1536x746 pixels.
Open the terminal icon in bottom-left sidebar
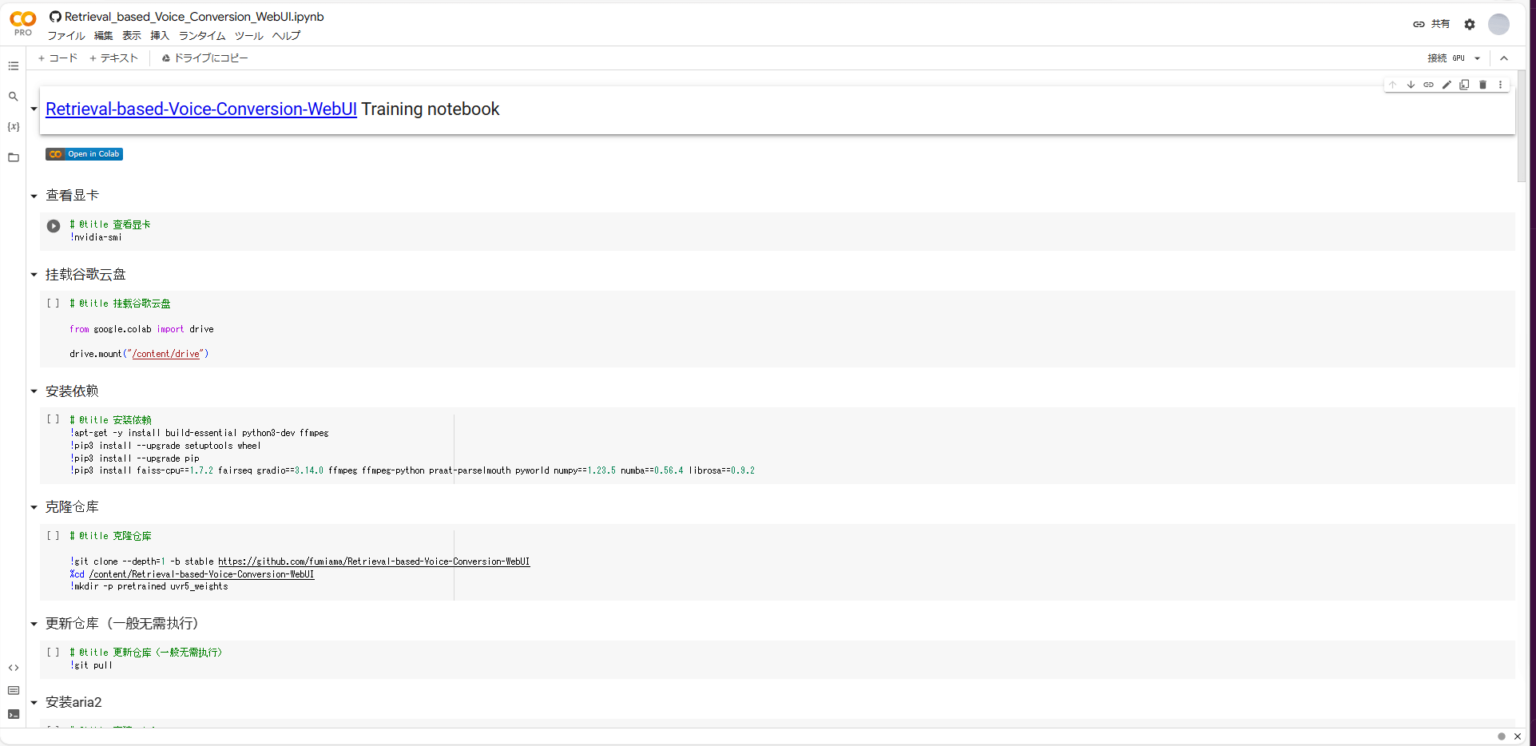click(13, 714)
